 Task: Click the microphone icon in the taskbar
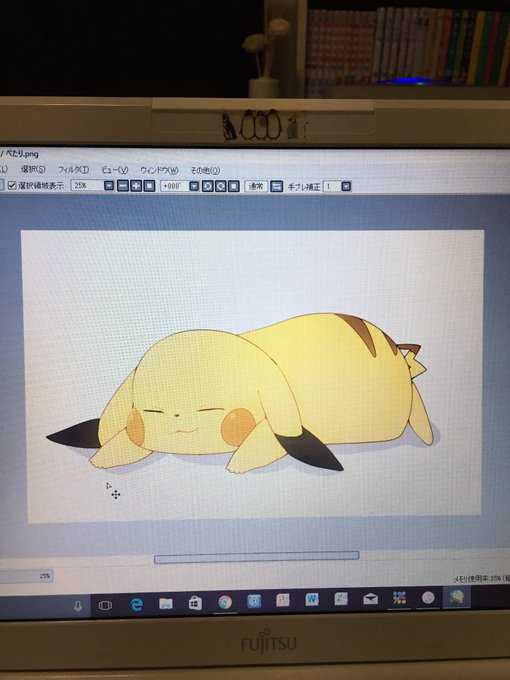click(x=78, y=605)
